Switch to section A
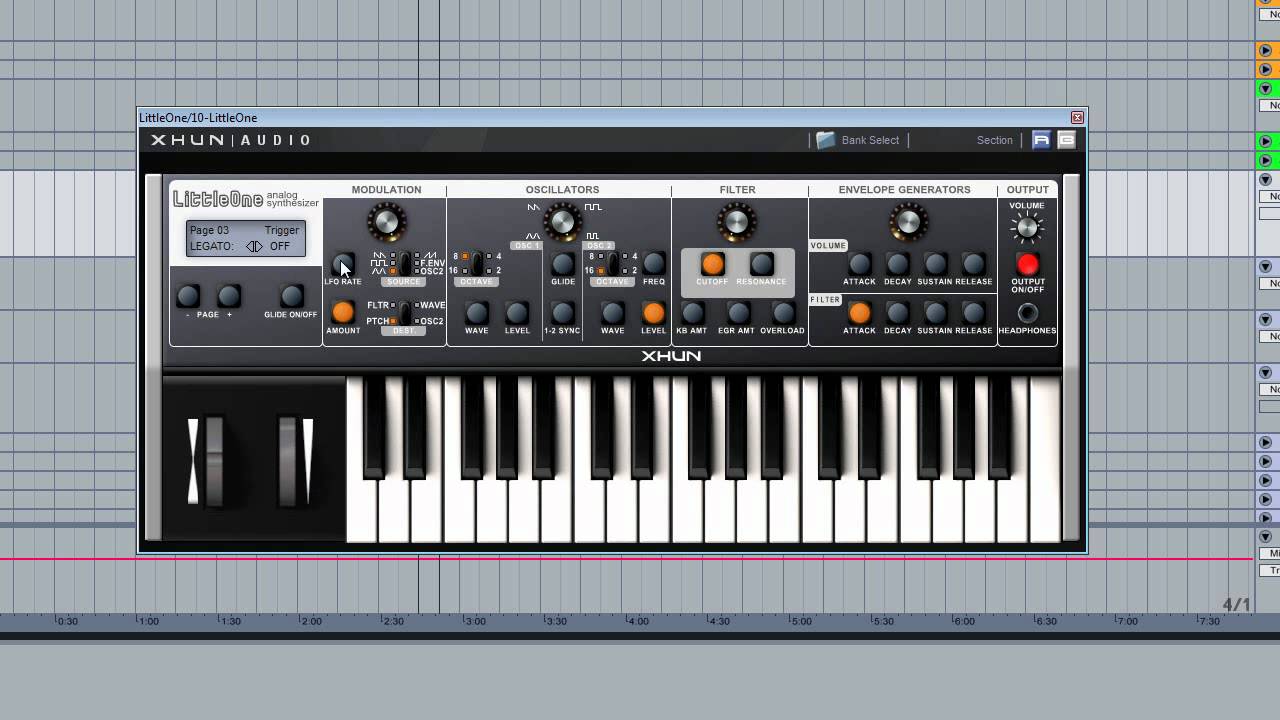This screenshot has height=720, width=1280. (1041, 140)
